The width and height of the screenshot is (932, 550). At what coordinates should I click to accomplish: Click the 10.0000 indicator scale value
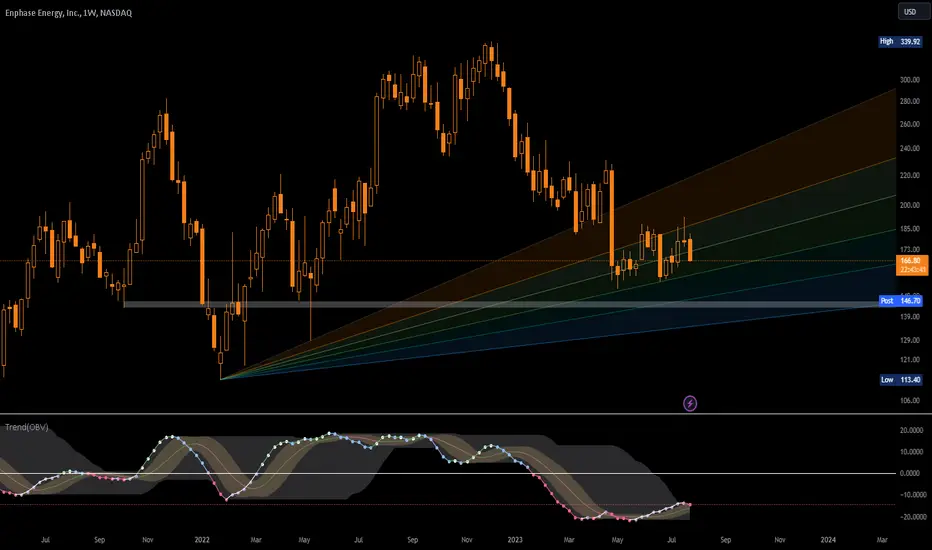(912, 452)
